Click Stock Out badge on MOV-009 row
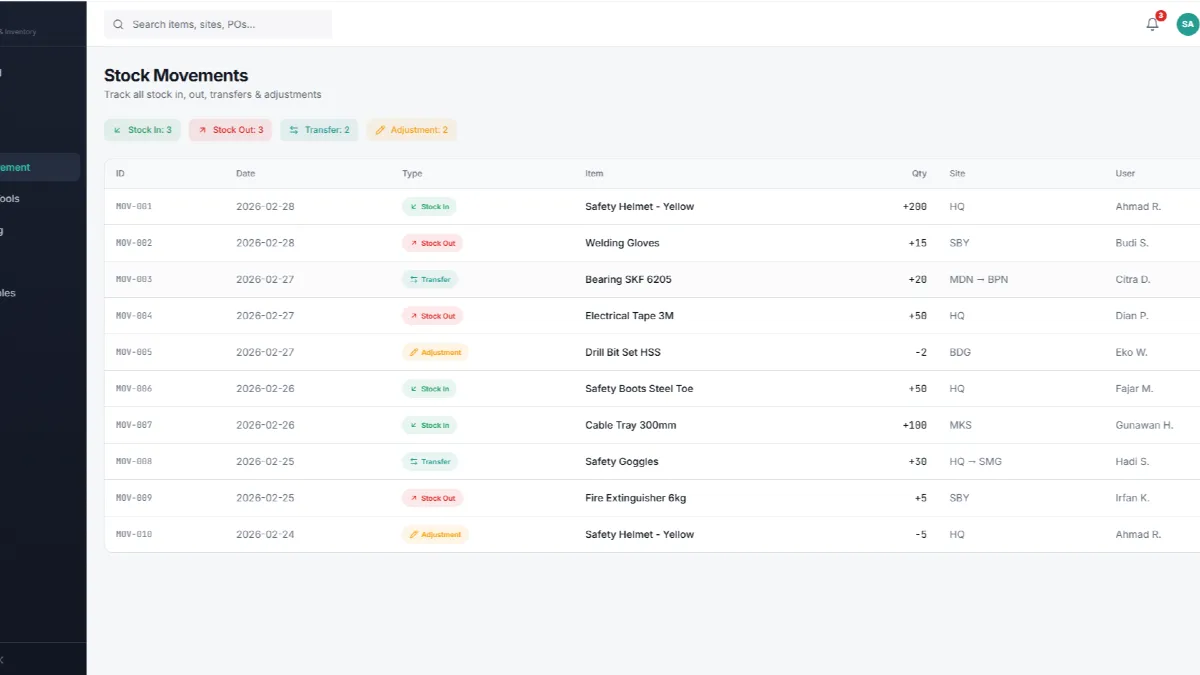1200x675 pixels. coord(433,498)
